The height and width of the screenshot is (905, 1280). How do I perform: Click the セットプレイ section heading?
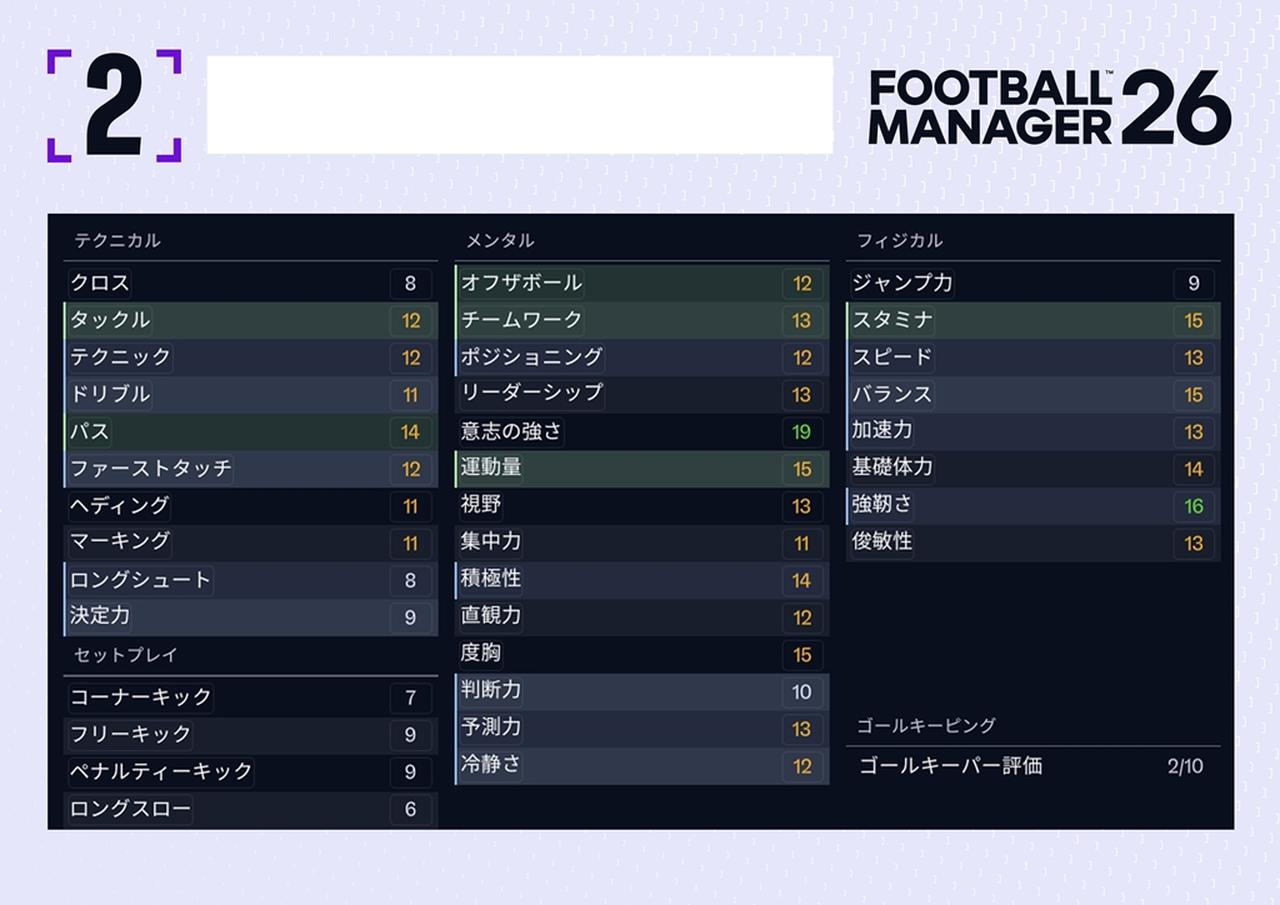pos(126,655)
